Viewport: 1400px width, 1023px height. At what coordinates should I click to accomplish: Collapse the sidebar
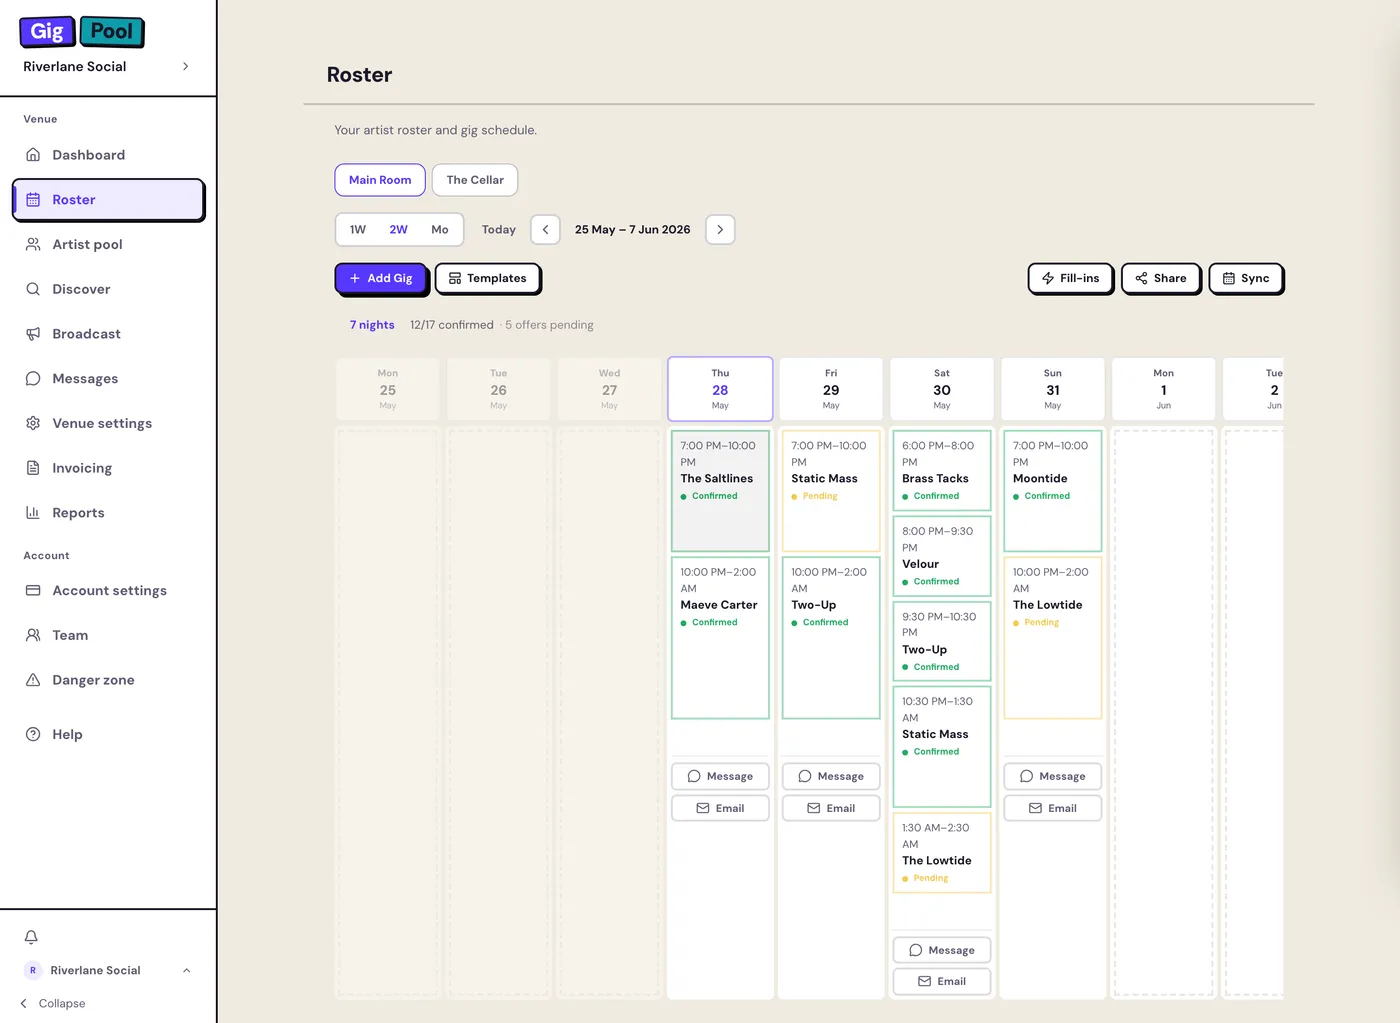[53, 1003]
